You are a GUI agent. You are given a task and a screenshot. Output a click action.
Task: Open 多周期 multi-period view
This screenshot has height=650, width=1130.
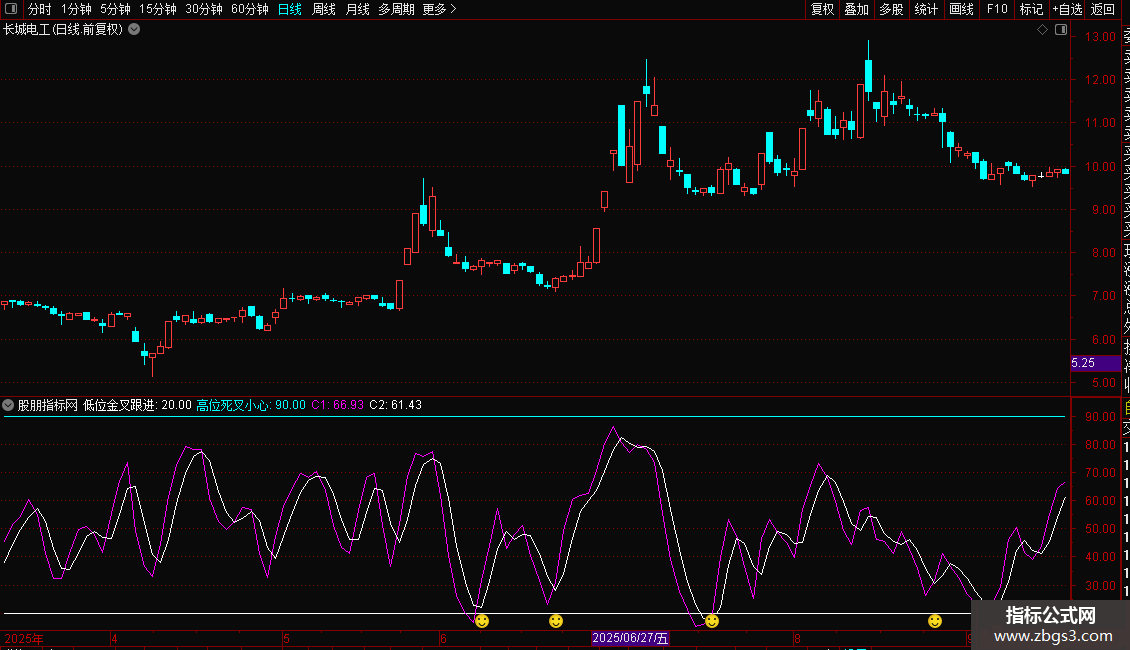(x=396, y=9)
